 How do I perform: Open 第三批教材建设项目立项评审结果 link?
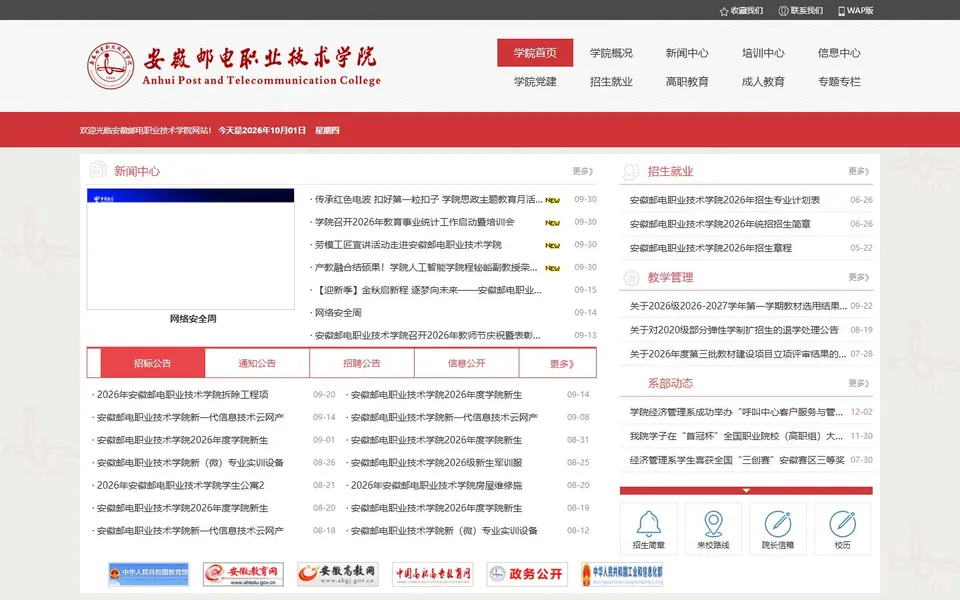738,354
